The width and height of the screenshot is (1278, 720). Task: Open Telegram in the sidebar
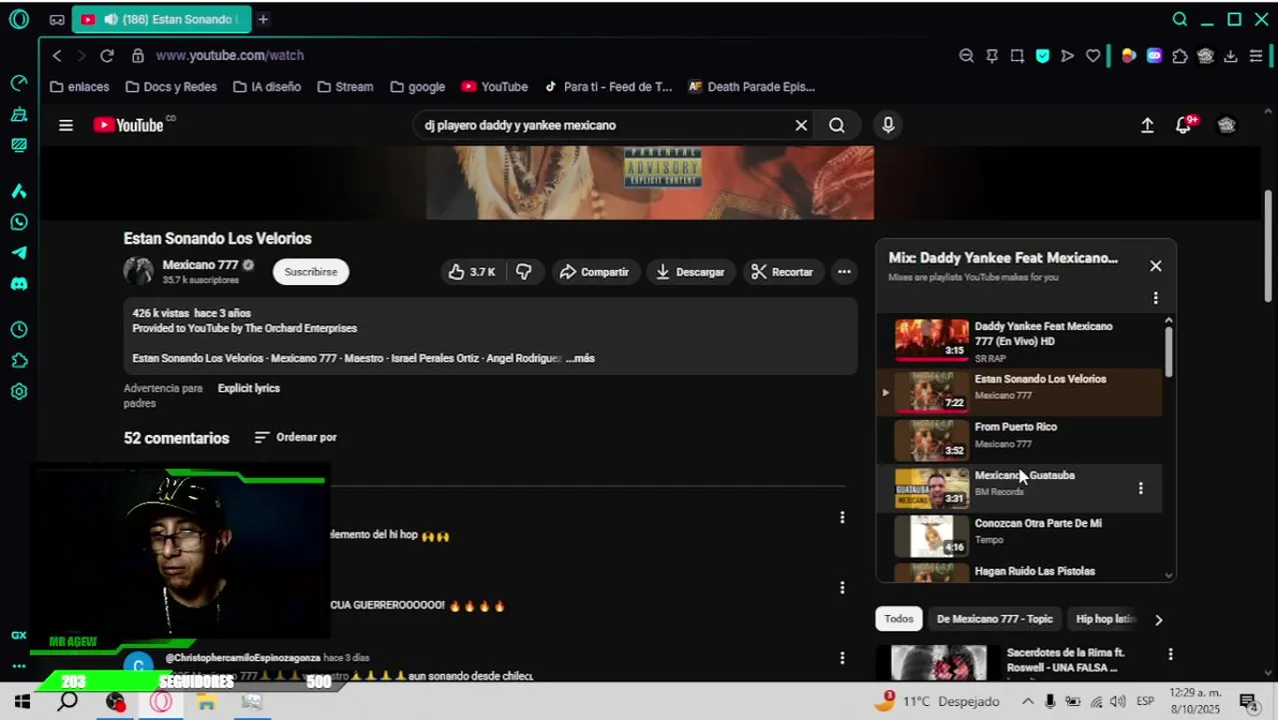pyautogui.click(x=18, y=253)
